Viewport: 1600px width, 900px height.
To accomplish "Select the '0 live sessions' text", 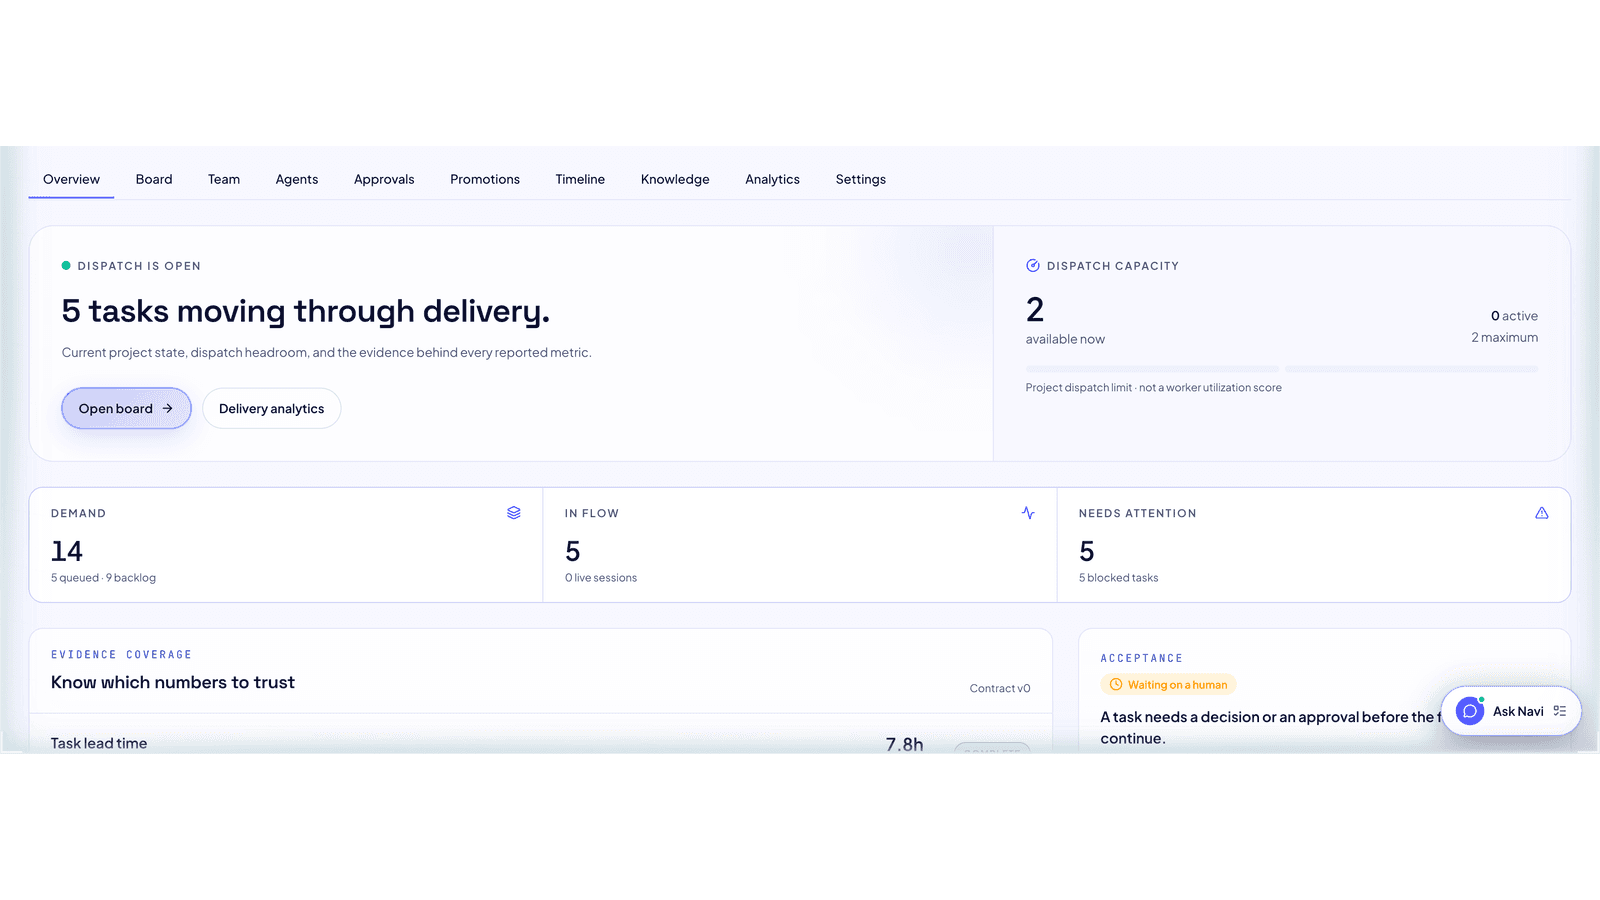I will pyautogui.click(x=601, y=578).
